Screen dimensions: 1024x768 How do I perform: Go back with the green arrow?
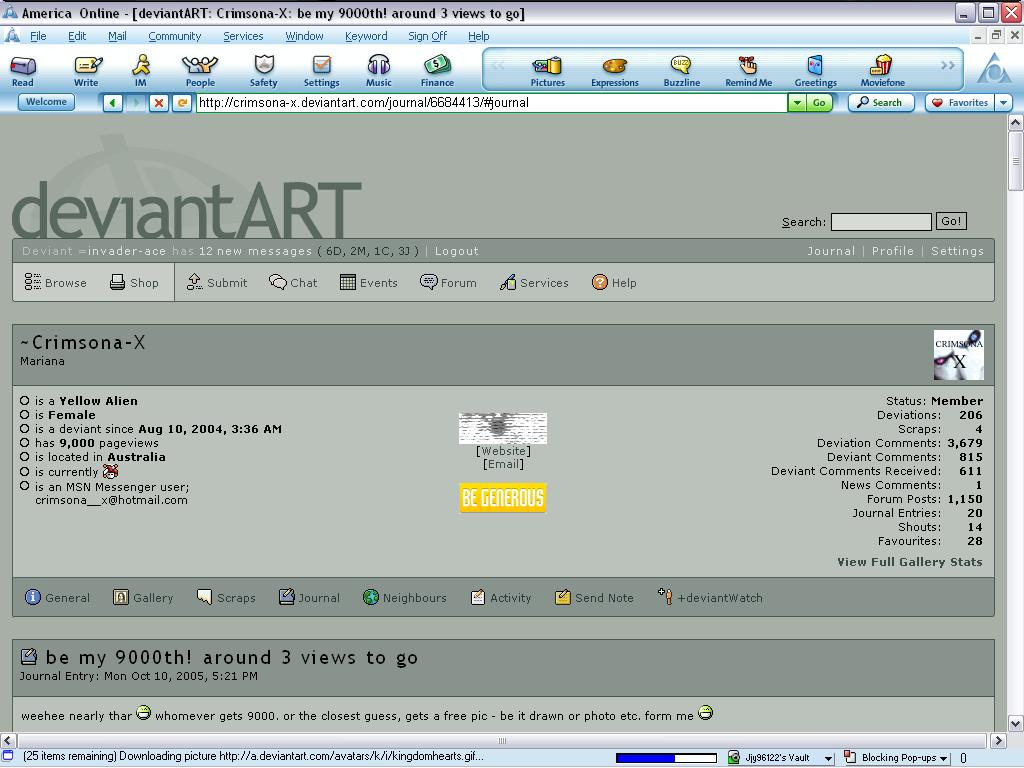click(113, 103)
